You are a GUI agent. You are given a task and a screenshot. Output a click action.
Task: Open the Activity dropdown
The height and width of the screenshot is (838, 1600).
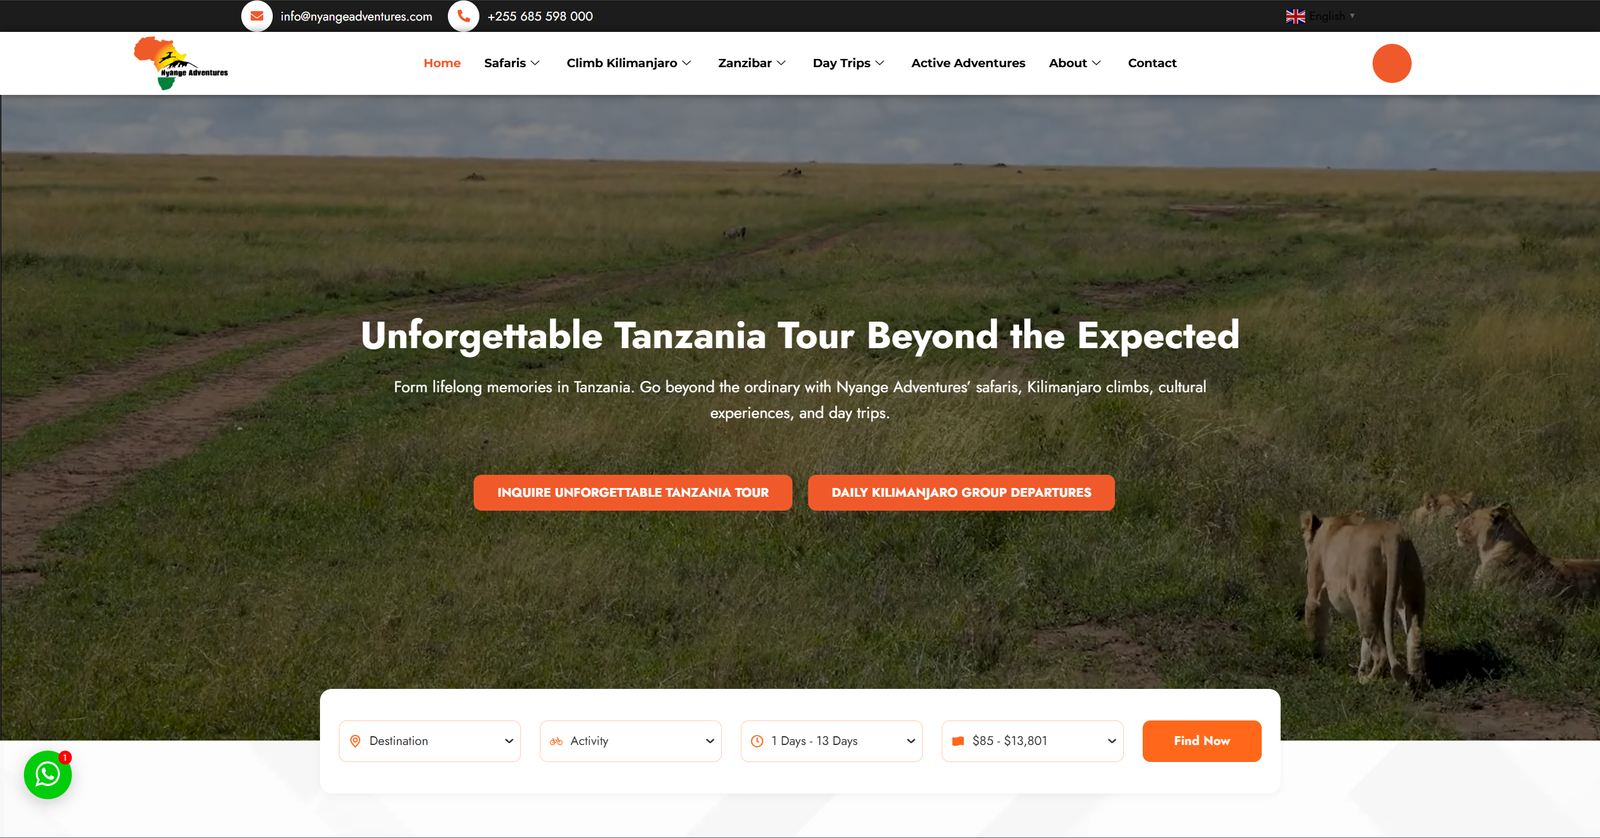[631, 741]
